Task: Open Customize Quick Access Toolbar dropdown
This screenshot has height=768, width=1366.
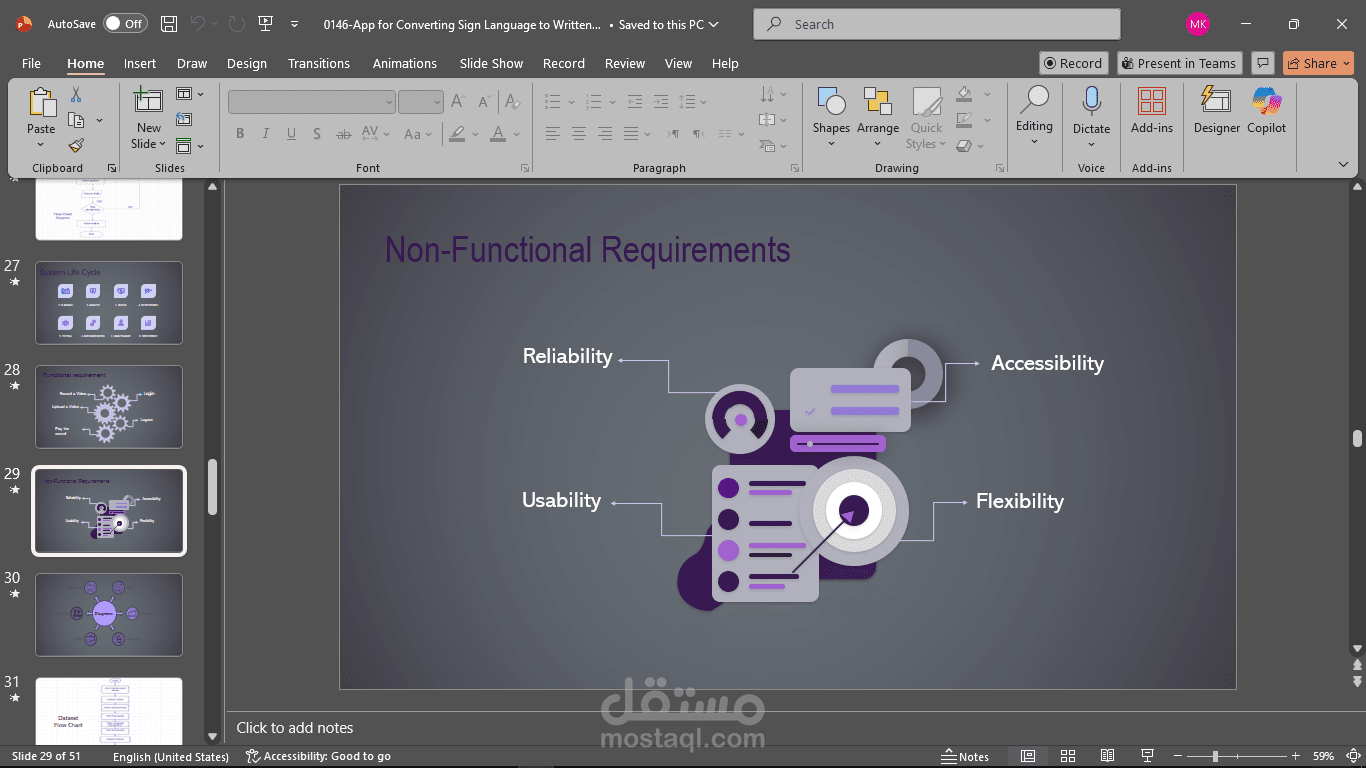Action: [294, 24]
